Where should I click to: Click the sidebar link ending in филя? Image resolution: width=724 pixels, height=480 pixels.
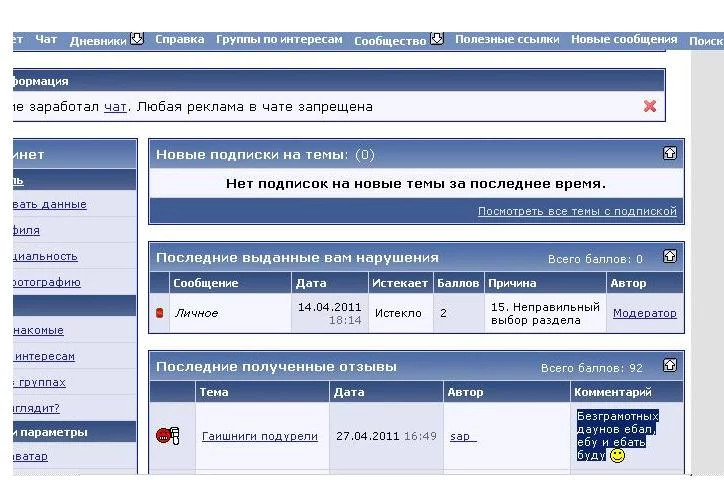tap(26, 230)
